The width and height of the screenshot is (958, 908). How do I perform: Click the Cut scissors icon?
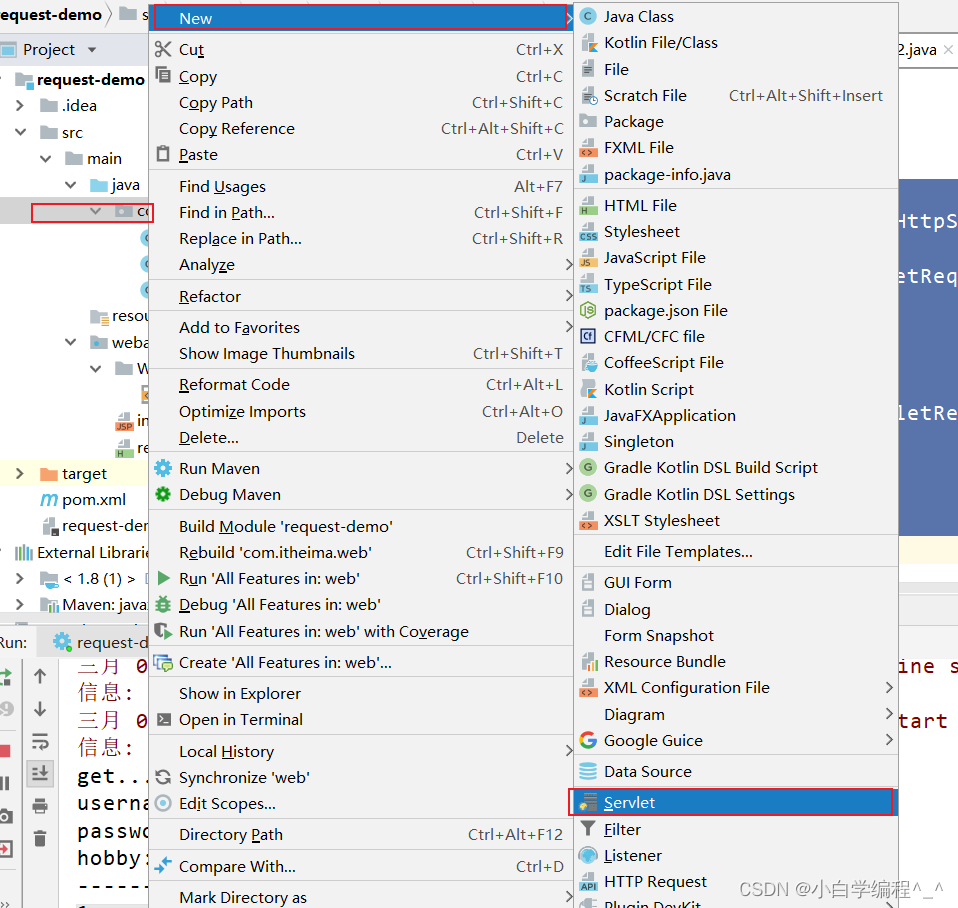[163, 49]
